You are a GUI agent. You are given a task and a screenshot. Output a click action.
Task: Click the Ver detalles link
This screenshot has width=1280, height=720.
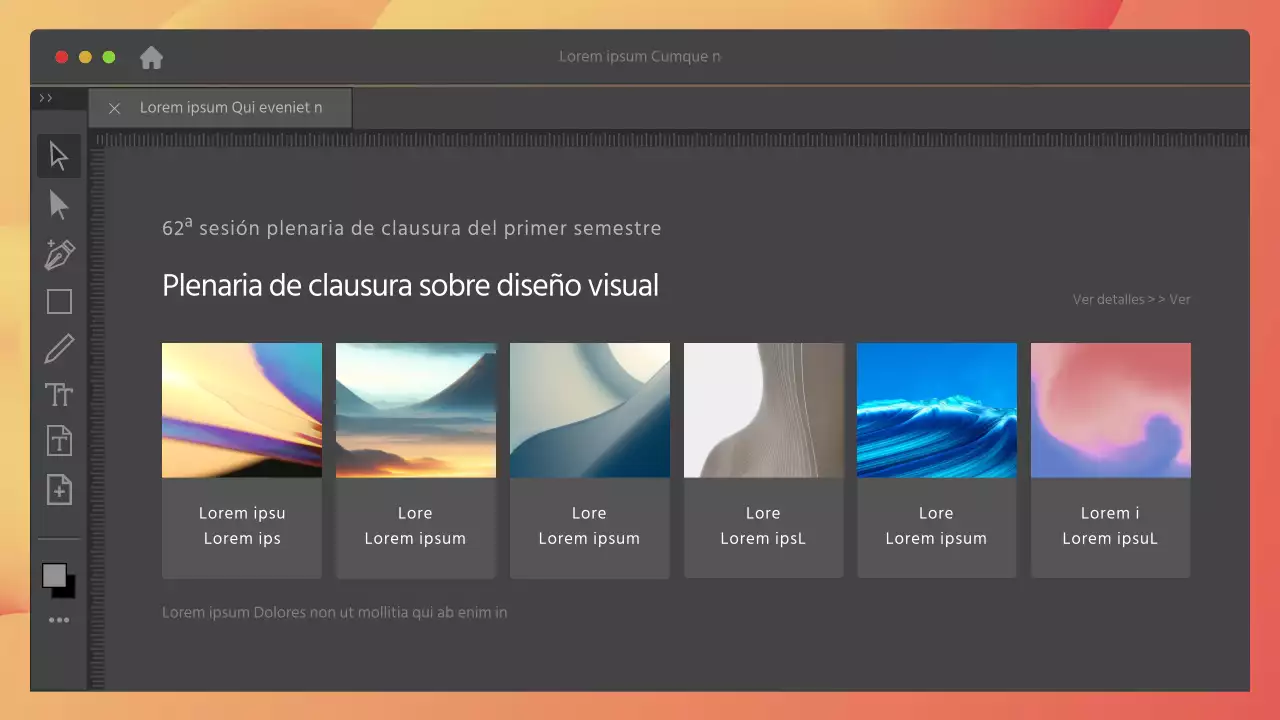(x=1108, y=299)
